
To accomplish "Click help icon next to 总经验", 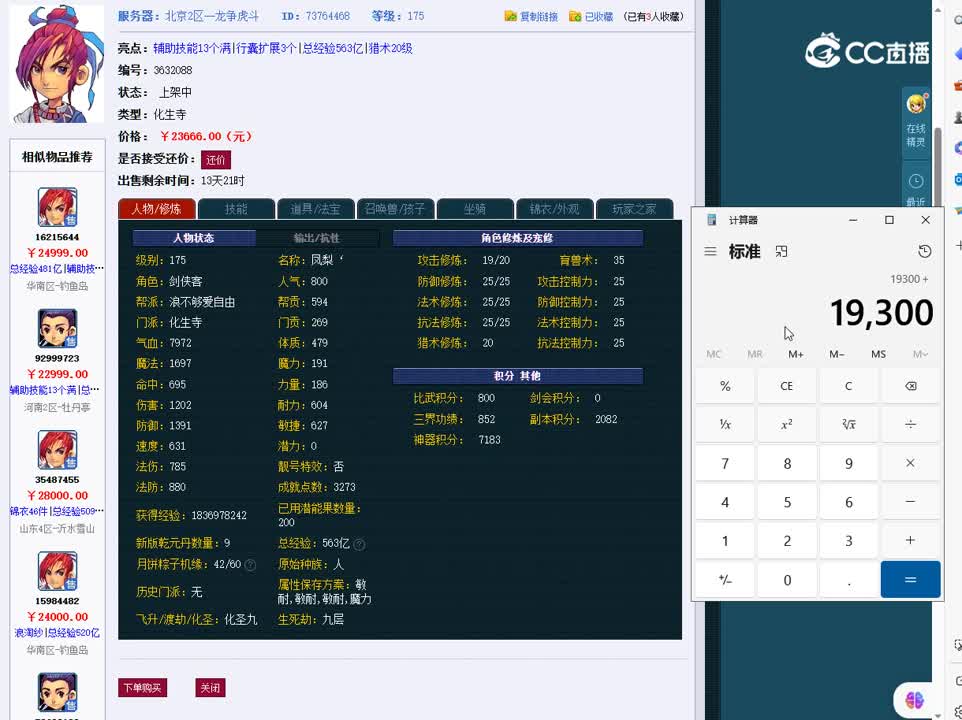I will click(x=360, y=544).
